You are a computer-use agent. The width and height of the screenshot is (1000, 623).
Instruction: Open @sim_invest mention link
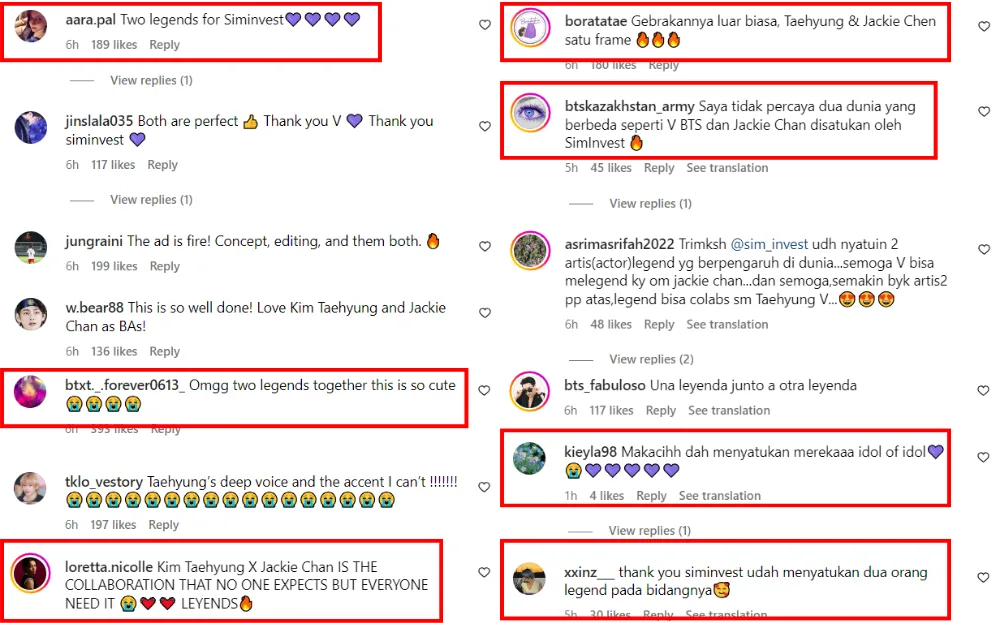(769, 244)
